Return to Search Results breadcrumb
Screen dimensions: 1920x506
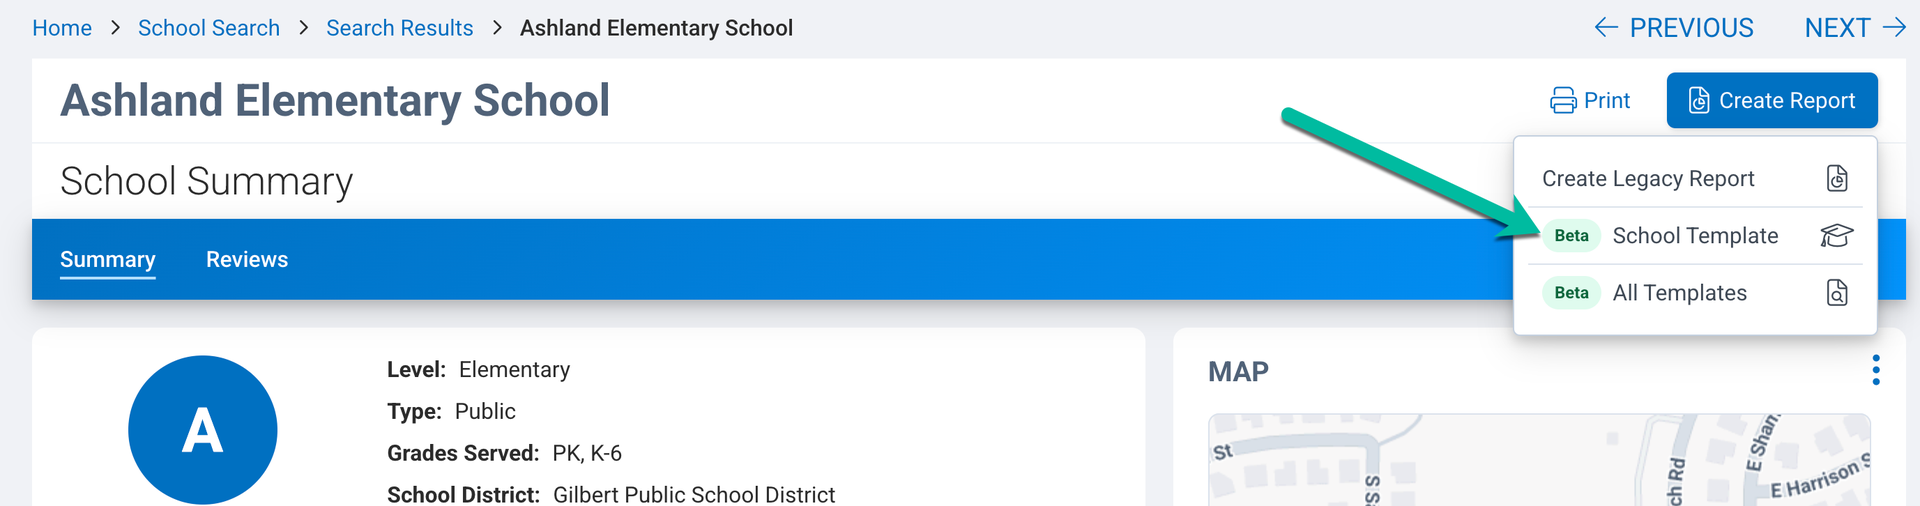pyautogui.click(x=400, y=28)
